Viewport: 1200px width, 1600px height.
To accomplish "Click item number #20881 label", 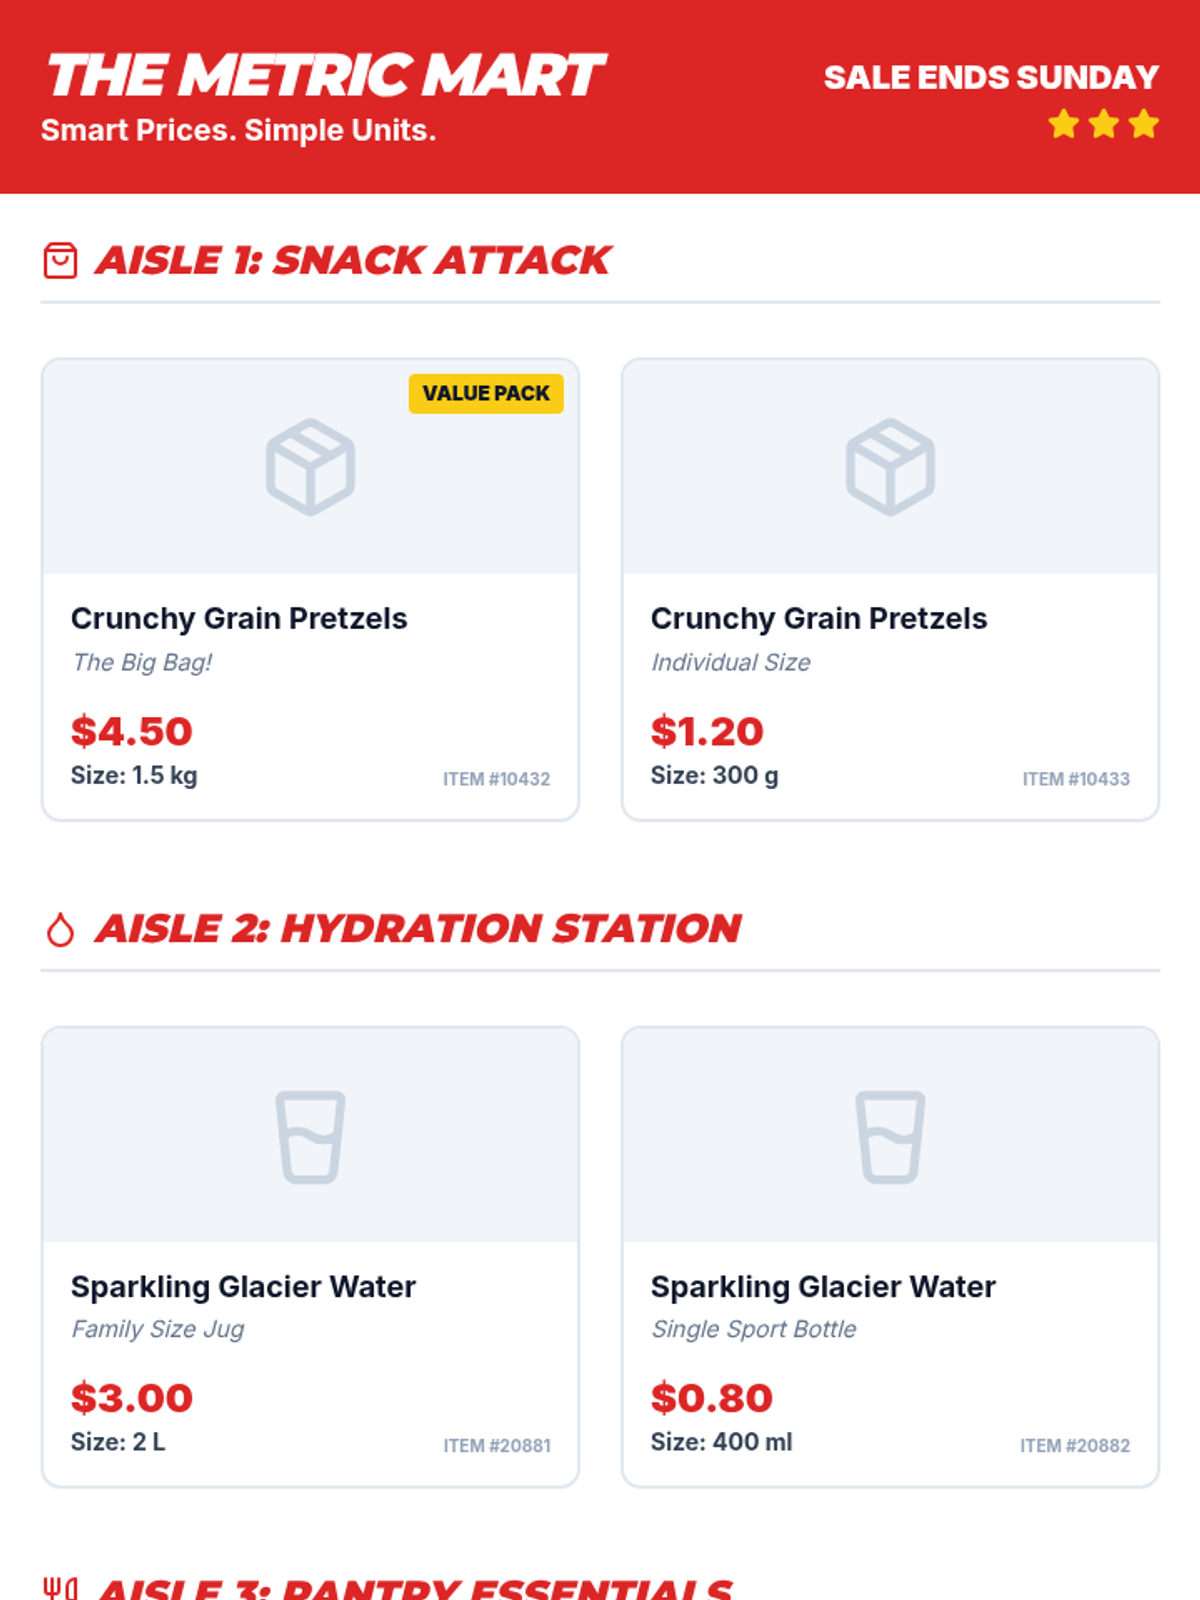I will (497, 1446).
